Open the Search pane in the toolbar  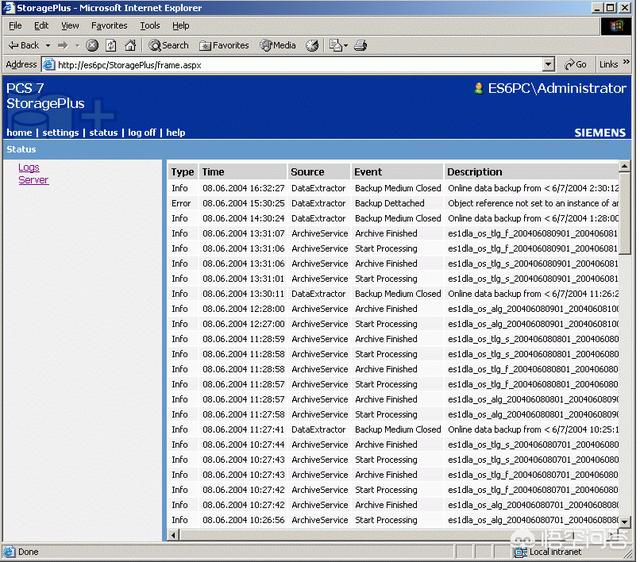(x=169, y=45)
